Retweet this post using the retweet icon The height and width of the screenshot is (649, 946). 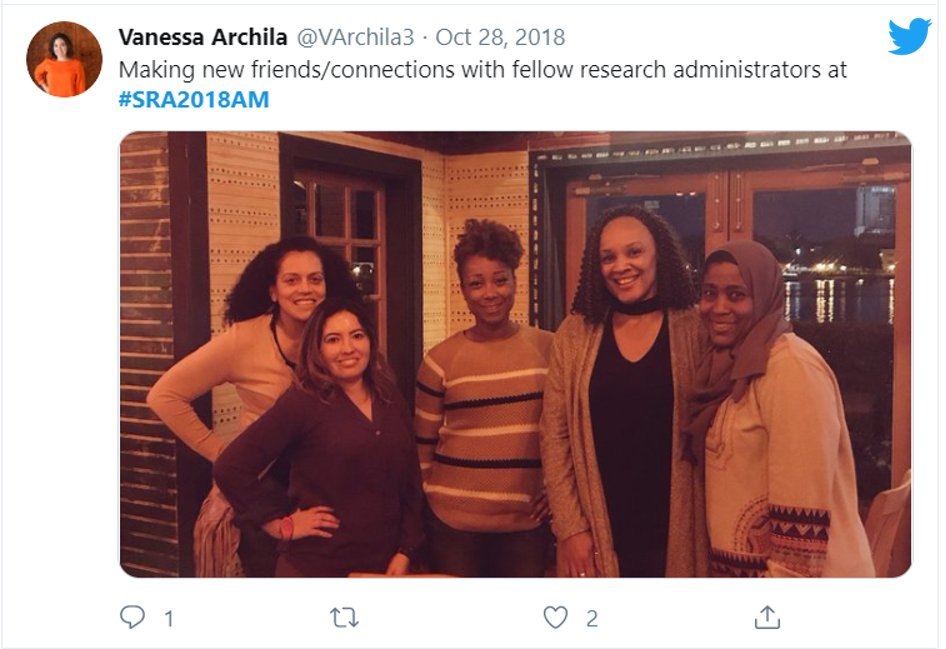[344, 618]
